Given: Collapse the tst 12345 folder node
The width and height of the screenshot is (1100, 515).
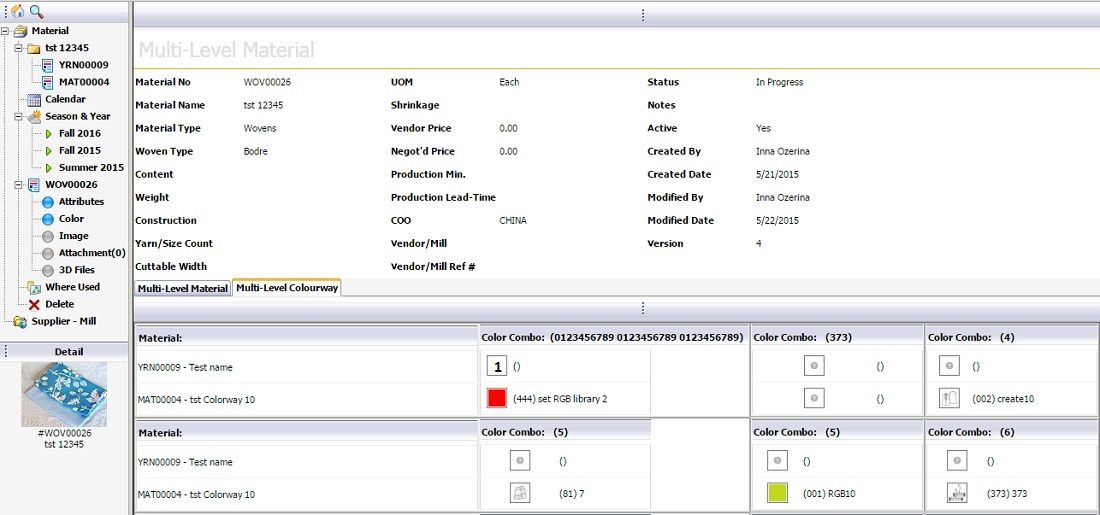Looking at the screenshot, I should tap(19, 48).
